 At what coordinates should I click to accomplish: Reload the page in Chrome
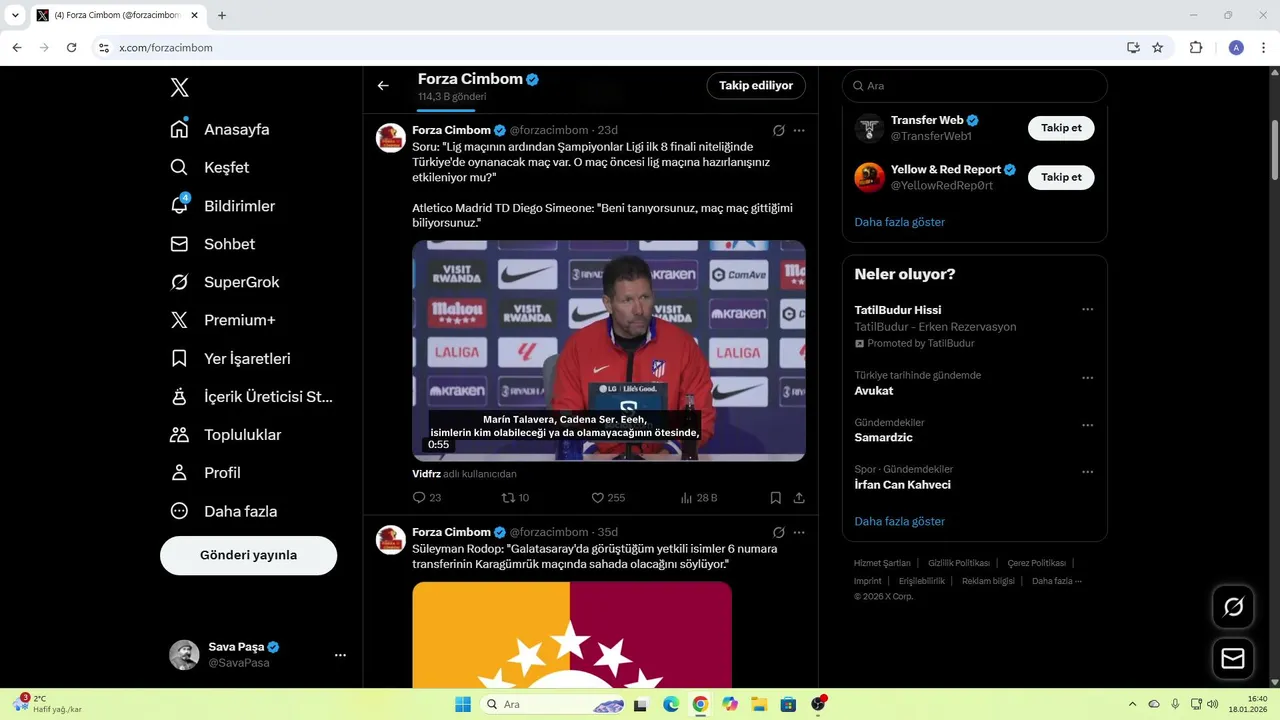pos(71,47)
